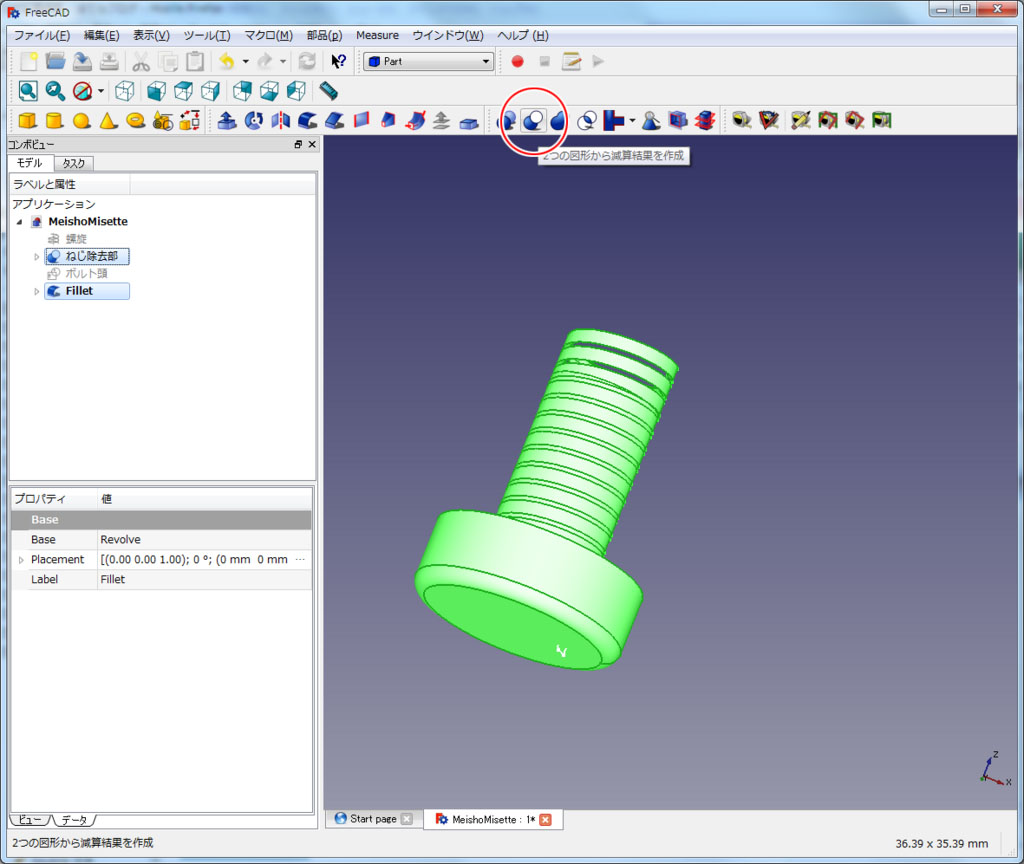
Task: Switch to the タスク tab
Action: (x=74, y=163)
